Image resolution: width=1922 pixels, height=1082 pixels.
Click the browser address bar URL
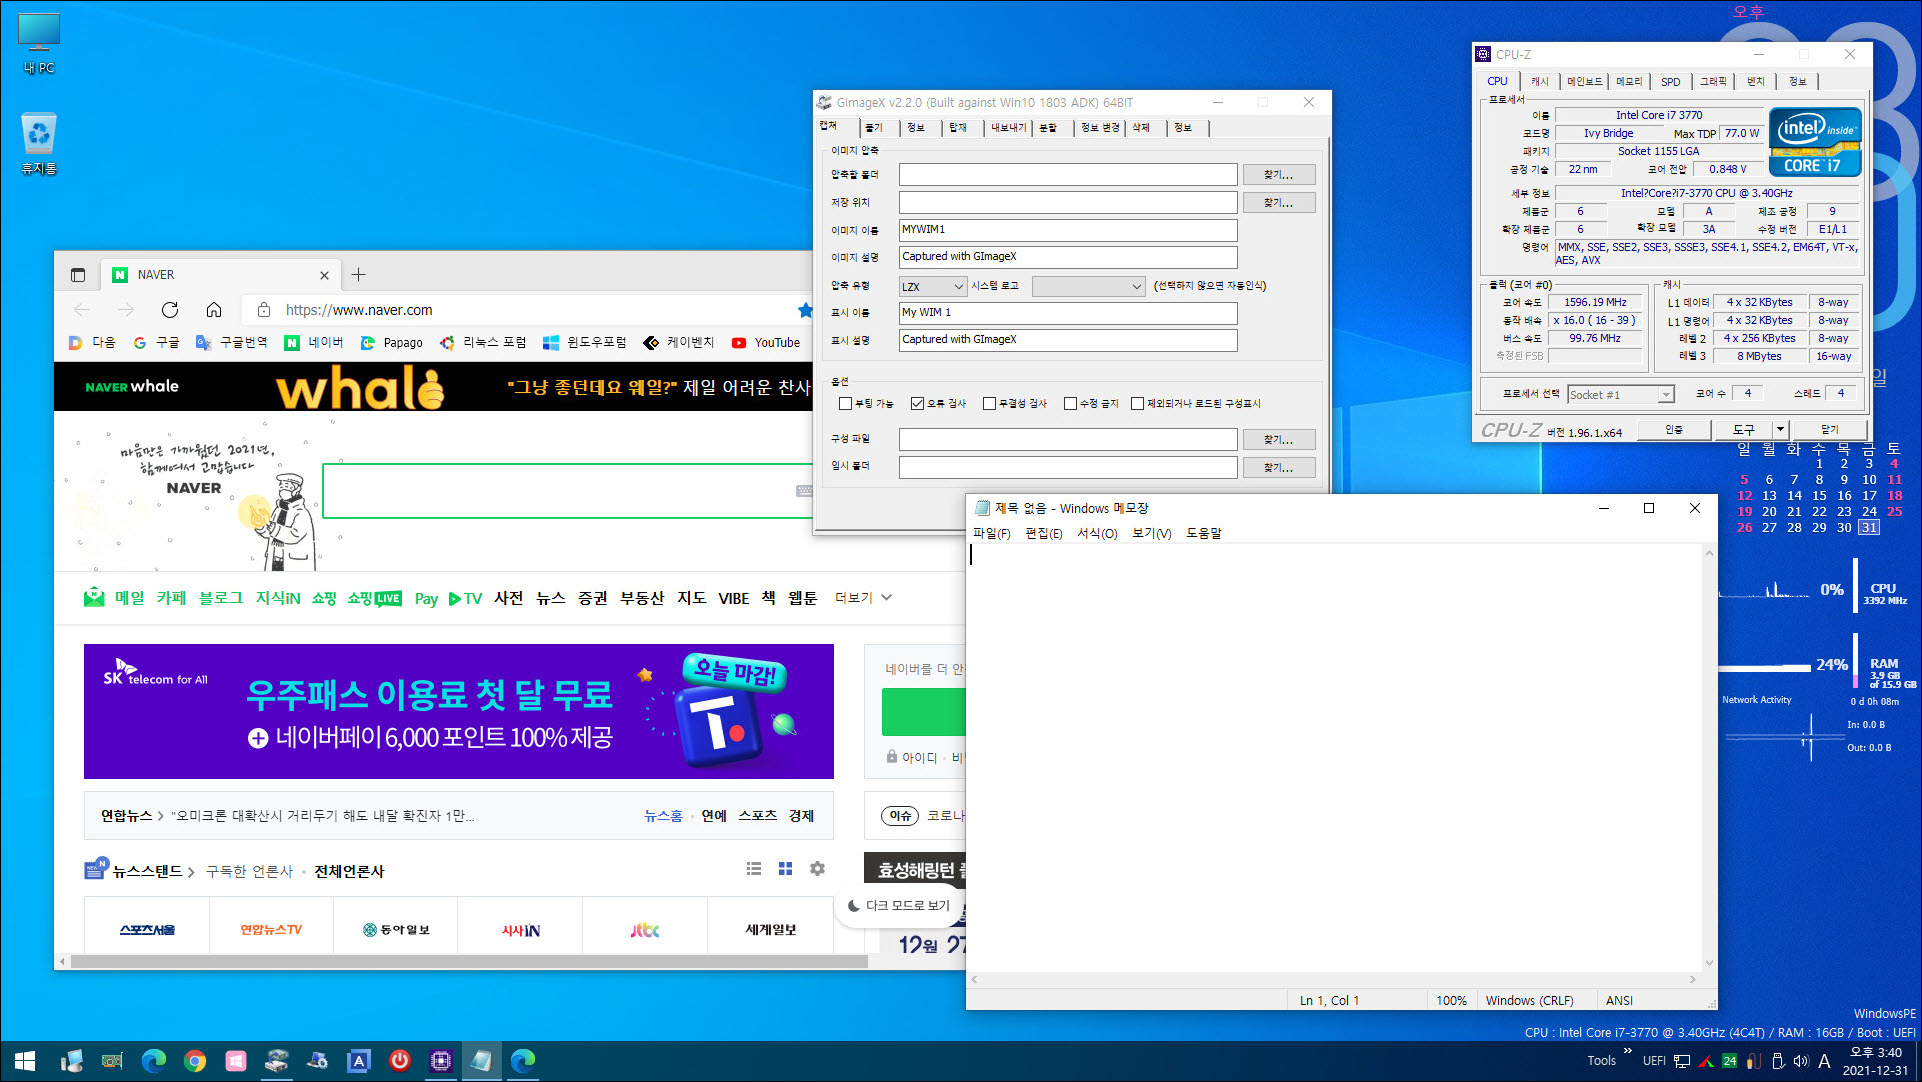pyautogui.click(x=359, y=310)
